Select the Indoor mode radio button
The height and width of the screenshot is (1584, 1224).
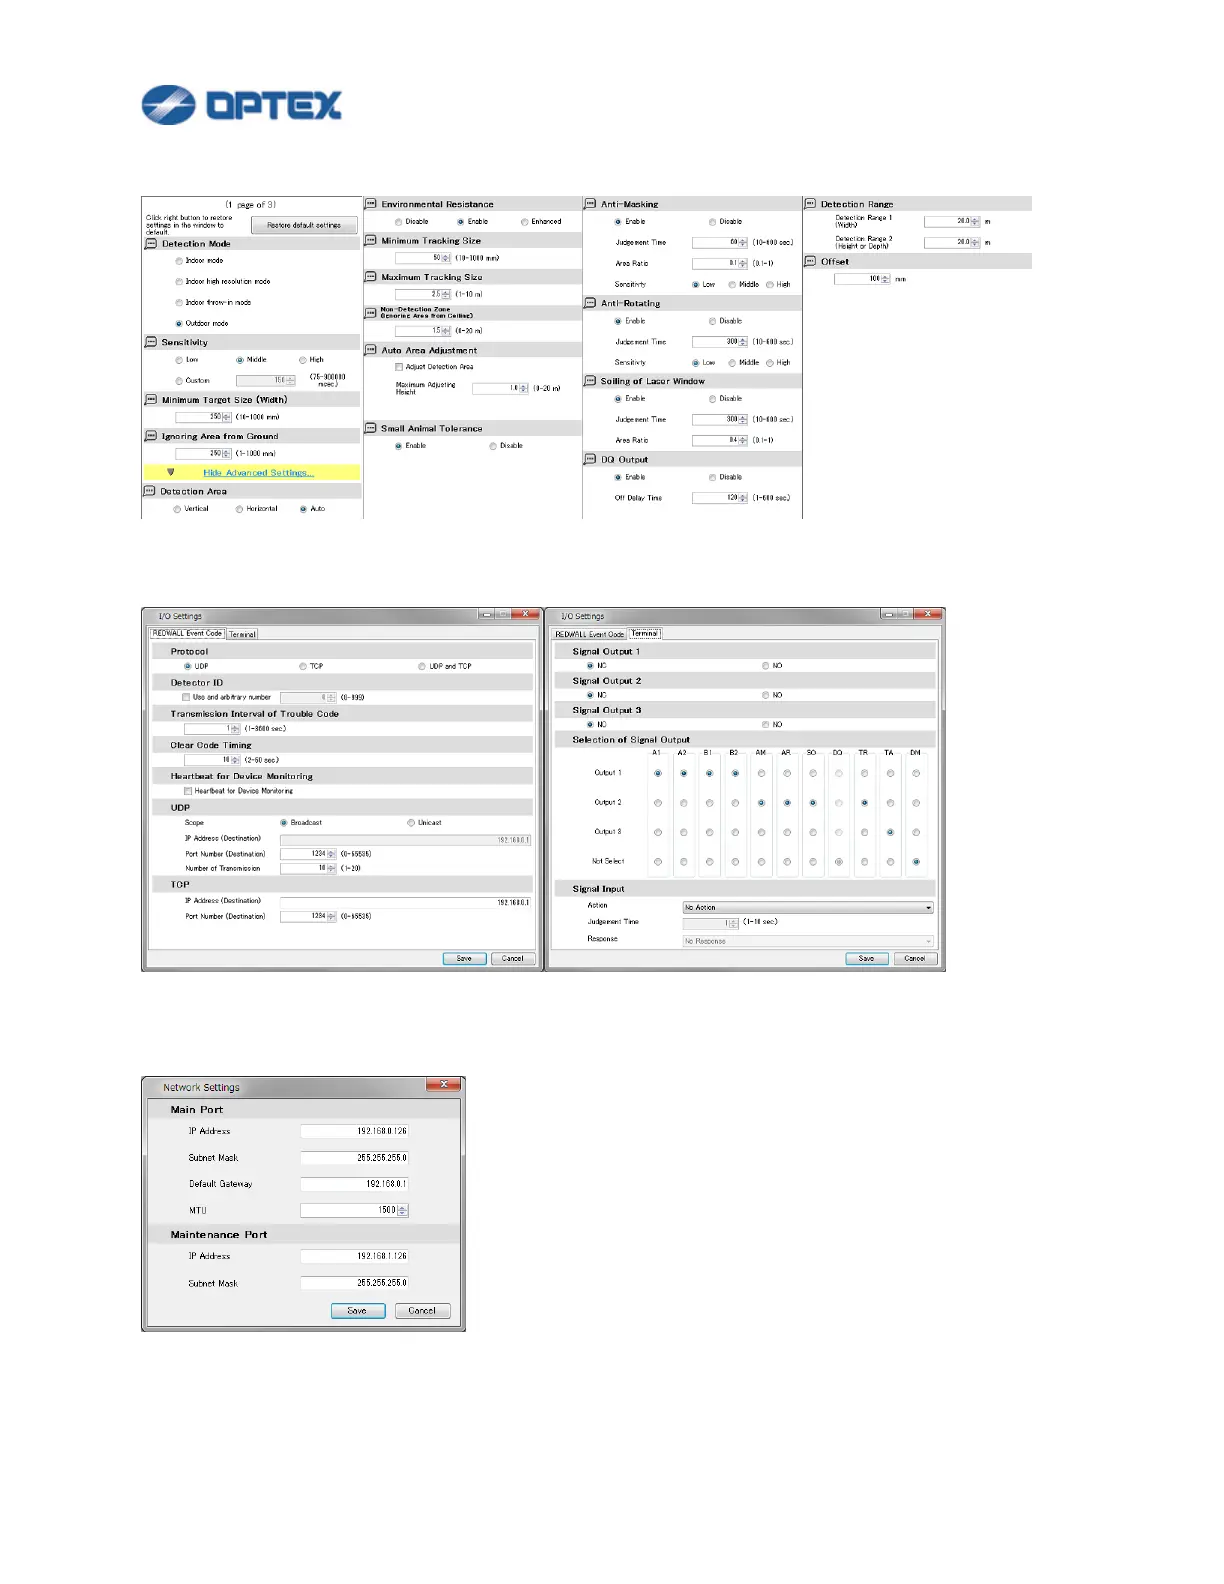point(179,261)
